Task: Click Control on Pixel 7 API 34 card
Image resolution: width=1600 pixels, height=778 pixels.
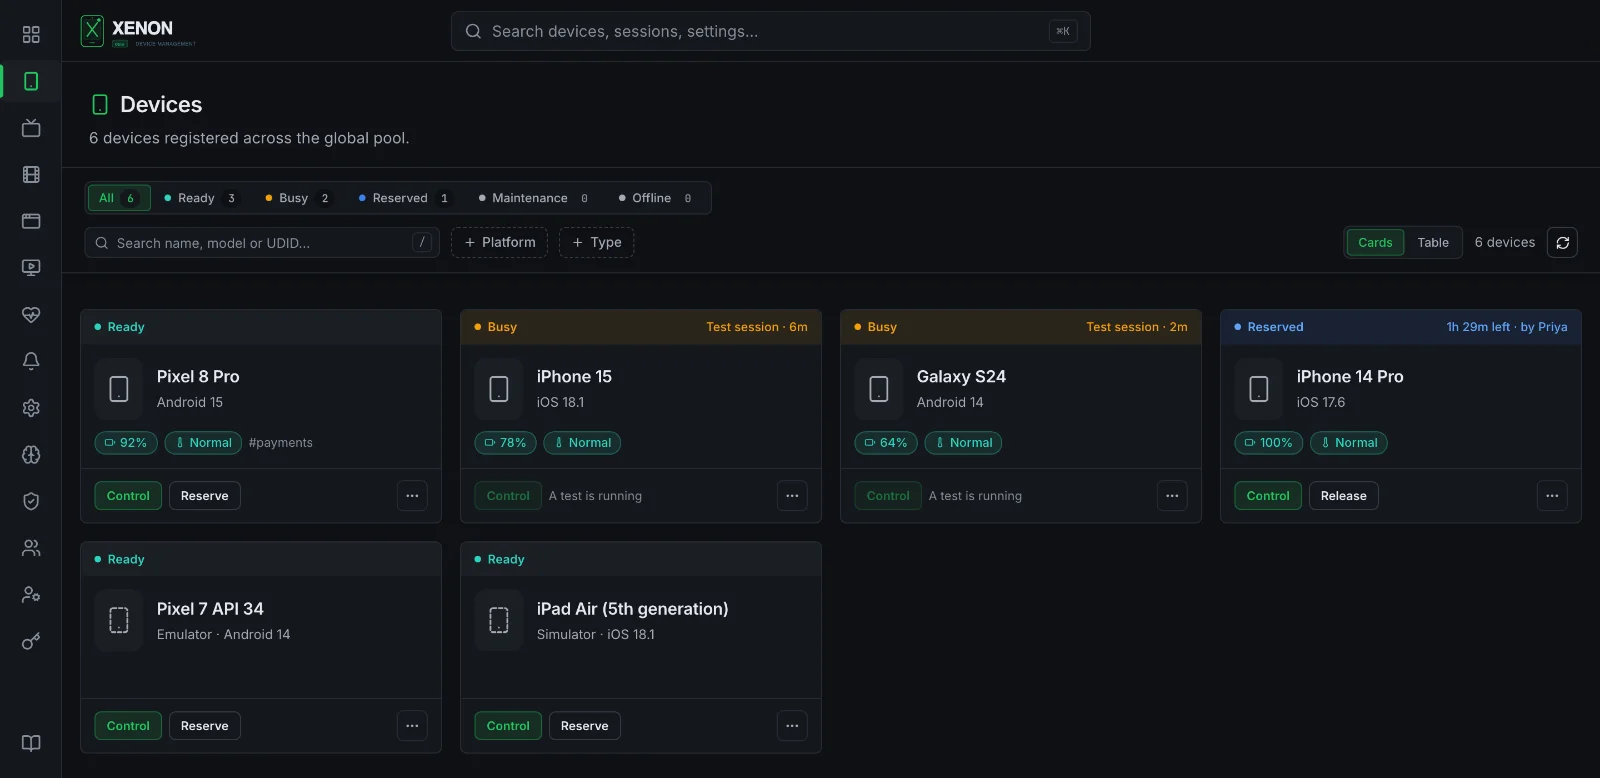Action: (x=128, y=726)
